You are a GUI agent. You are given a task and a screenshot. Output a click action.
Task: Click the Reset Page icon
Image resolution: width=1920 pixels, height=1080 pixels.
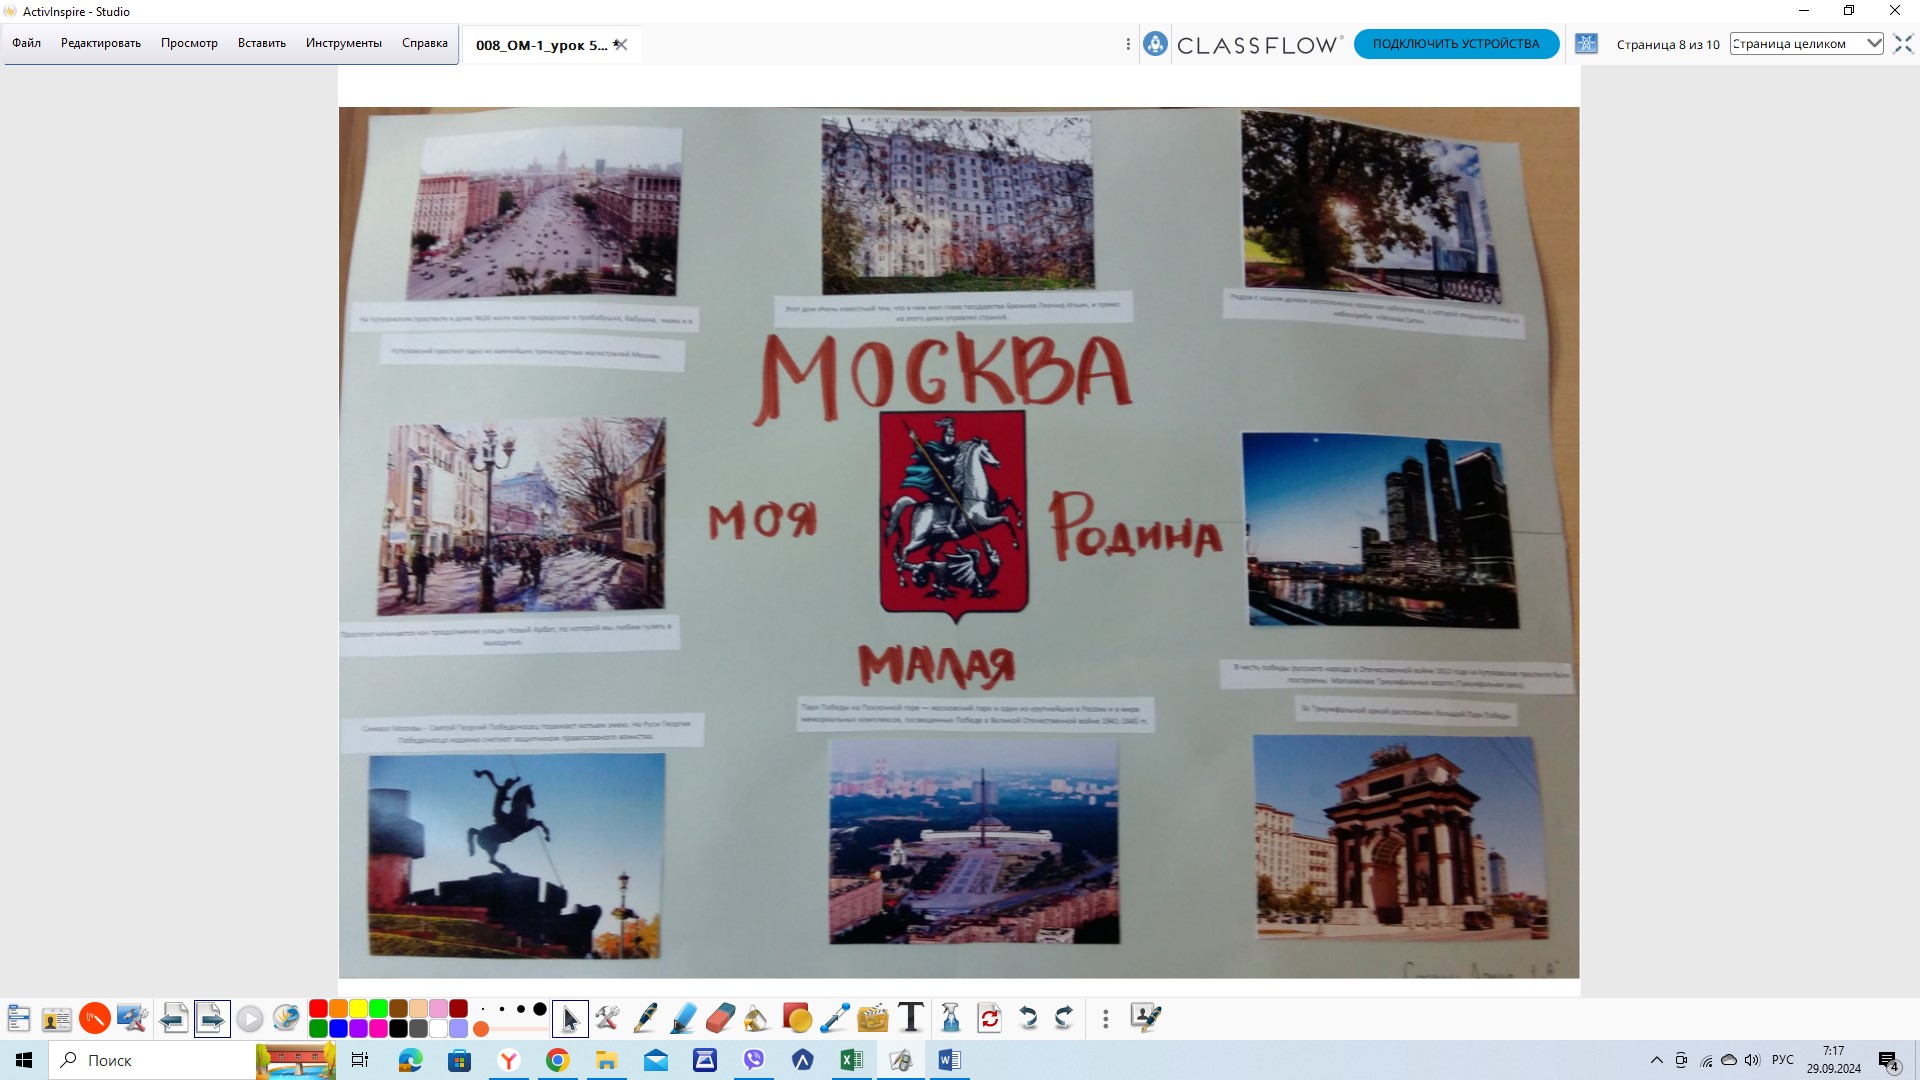coord(990,1019)
